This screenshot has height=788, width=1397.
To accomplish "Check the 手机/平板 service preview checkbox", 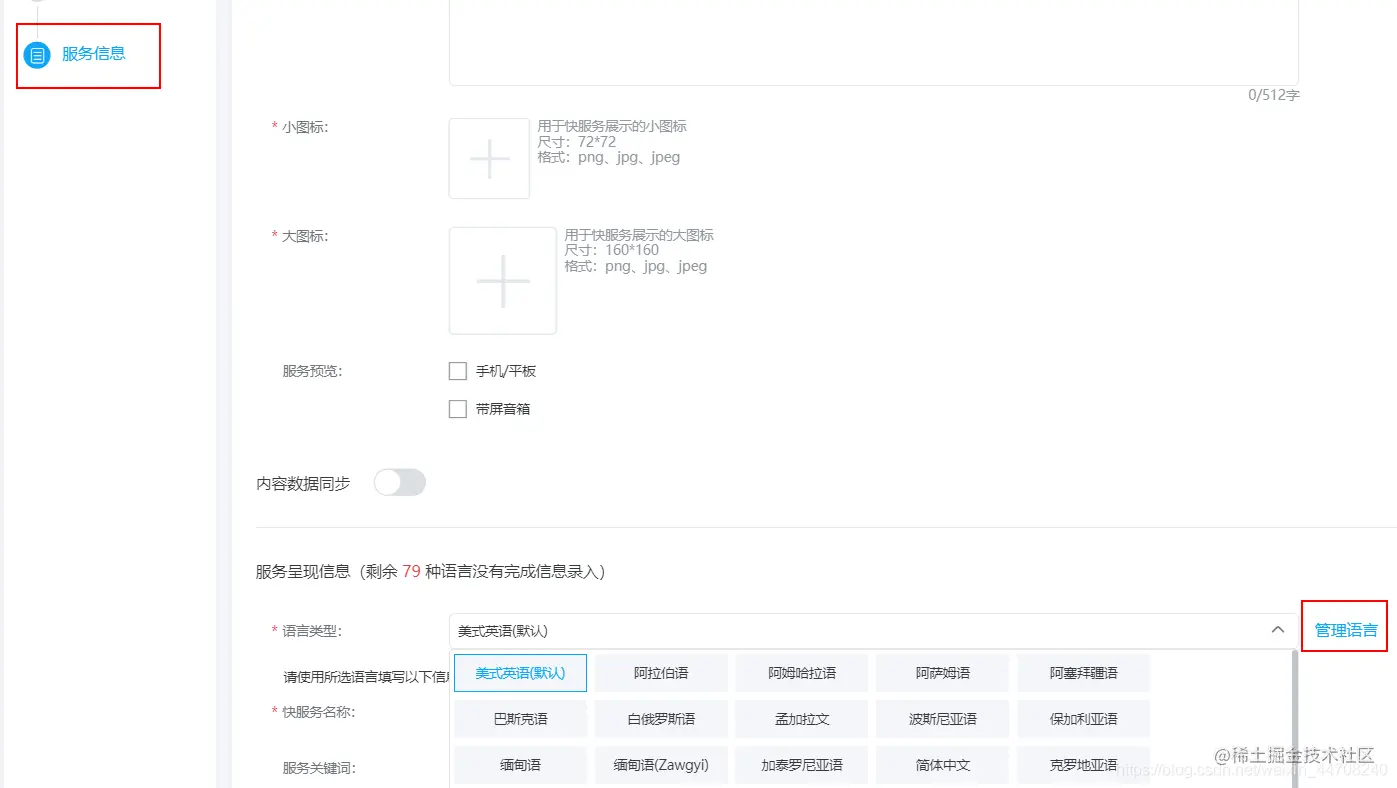I will coord(457,370).
